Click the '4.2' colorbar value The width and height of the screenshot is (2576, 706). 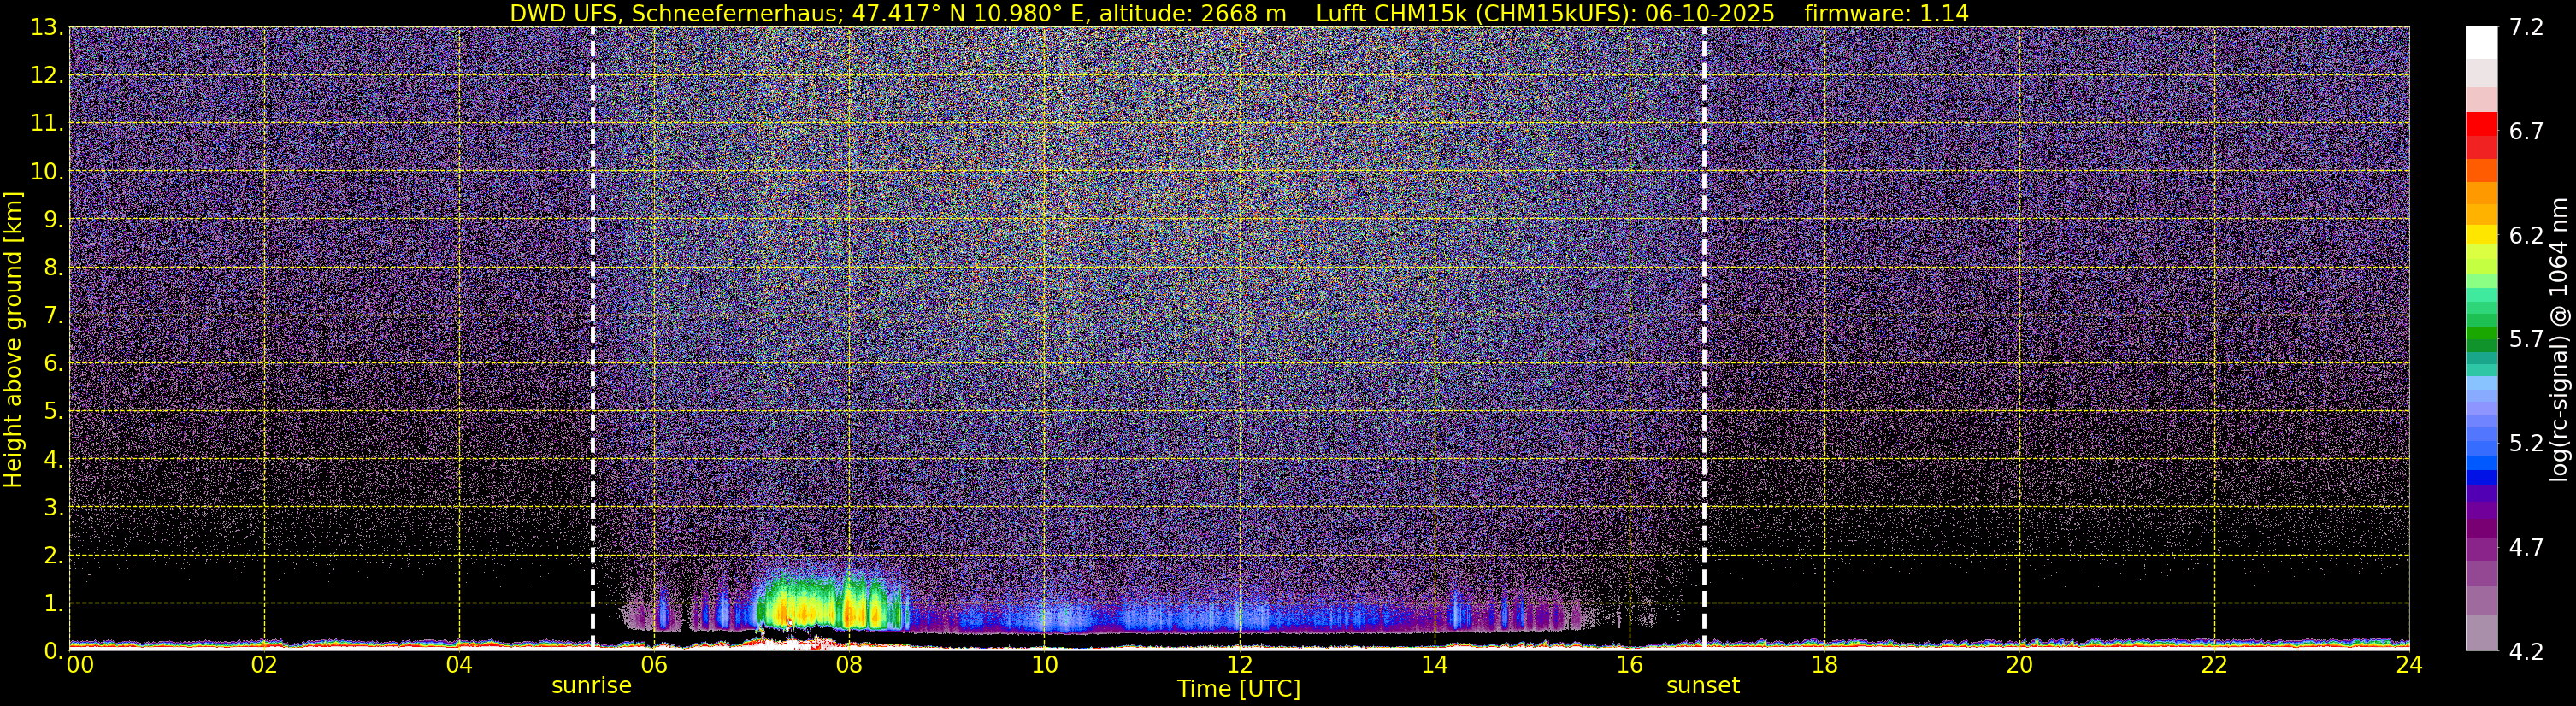(x=2526, y=651)
